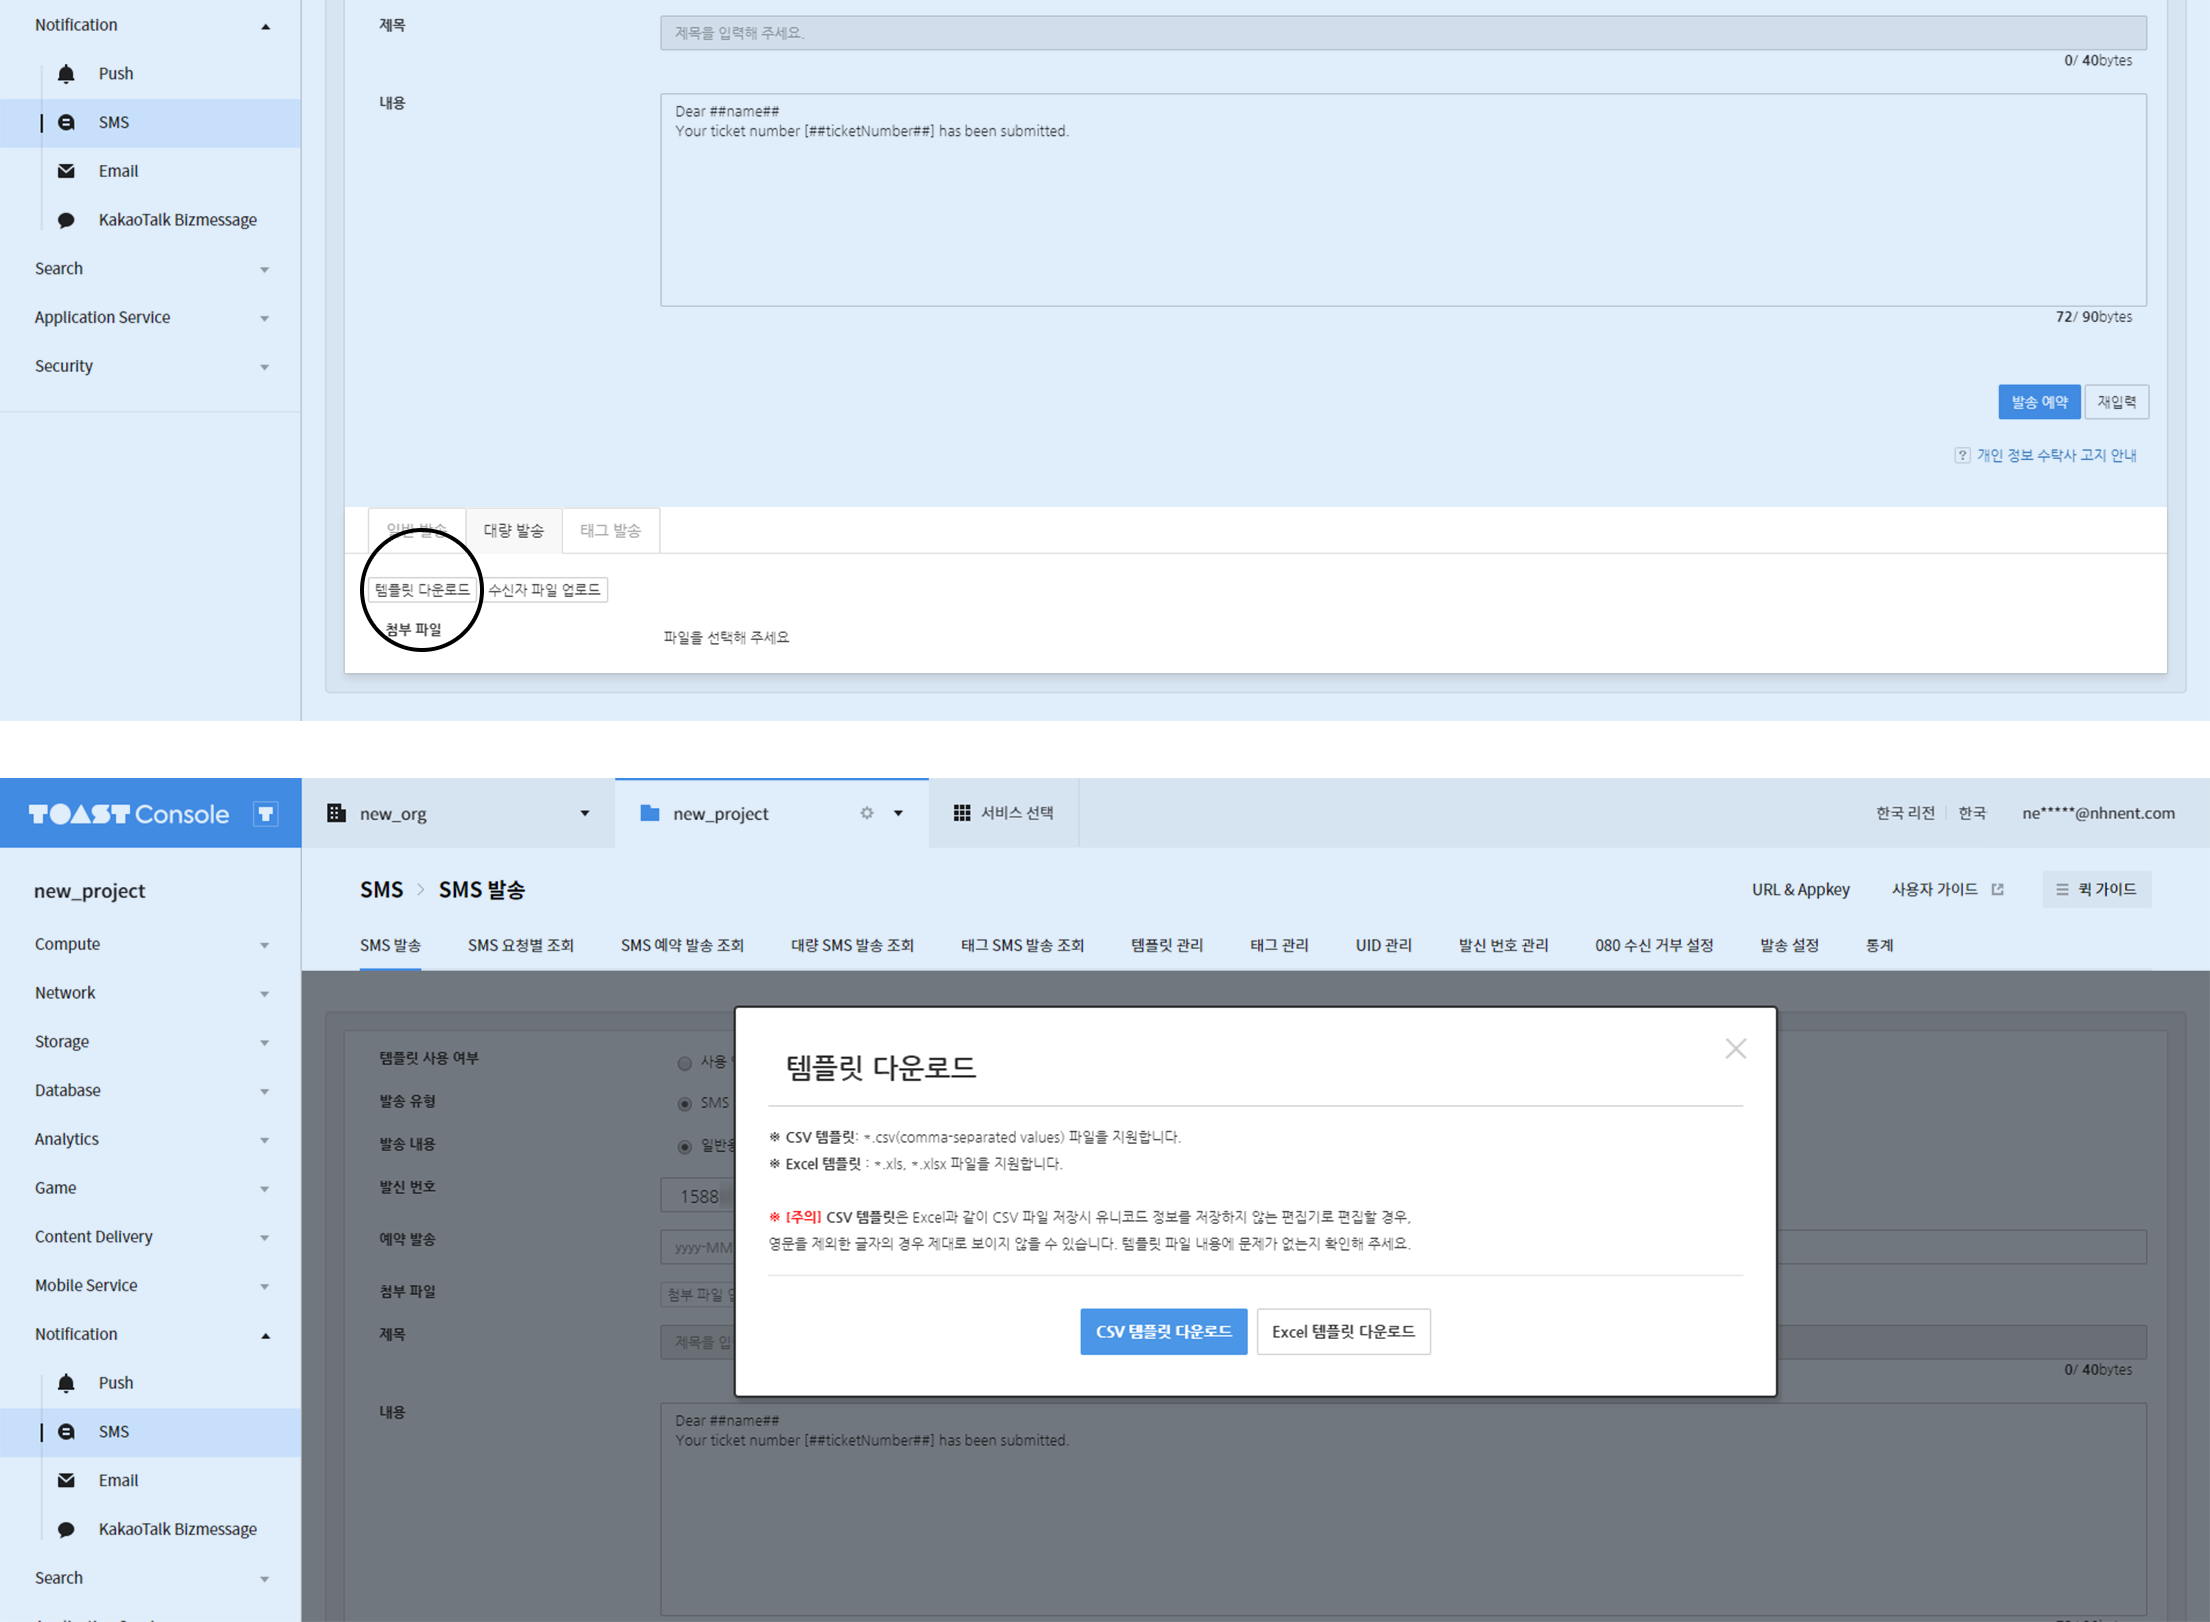Screen dimensions: 2210x1622
Task: Click the SMS breadcrumb link before SMS 발송
Action: (381, 889)
